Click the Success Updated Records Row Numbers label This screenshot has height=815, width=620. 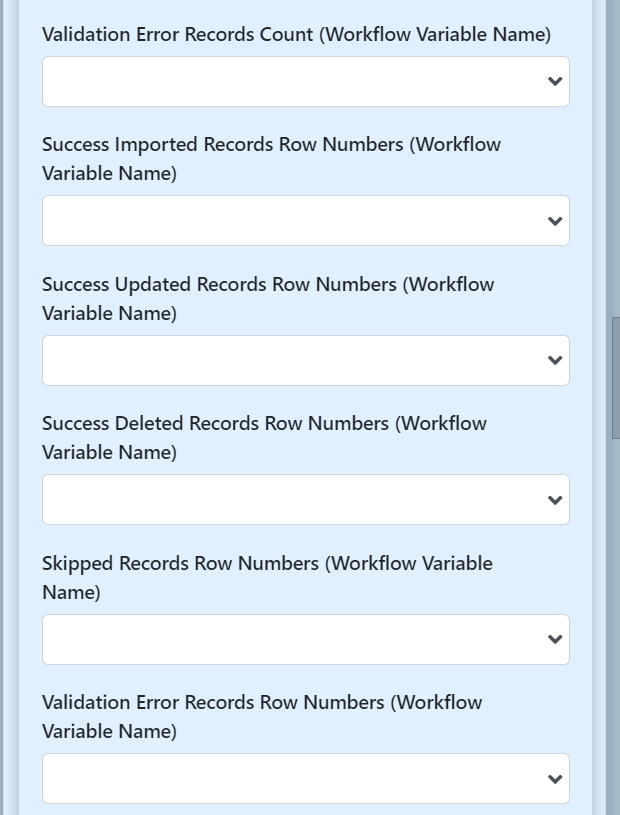[x=268, y=298]
